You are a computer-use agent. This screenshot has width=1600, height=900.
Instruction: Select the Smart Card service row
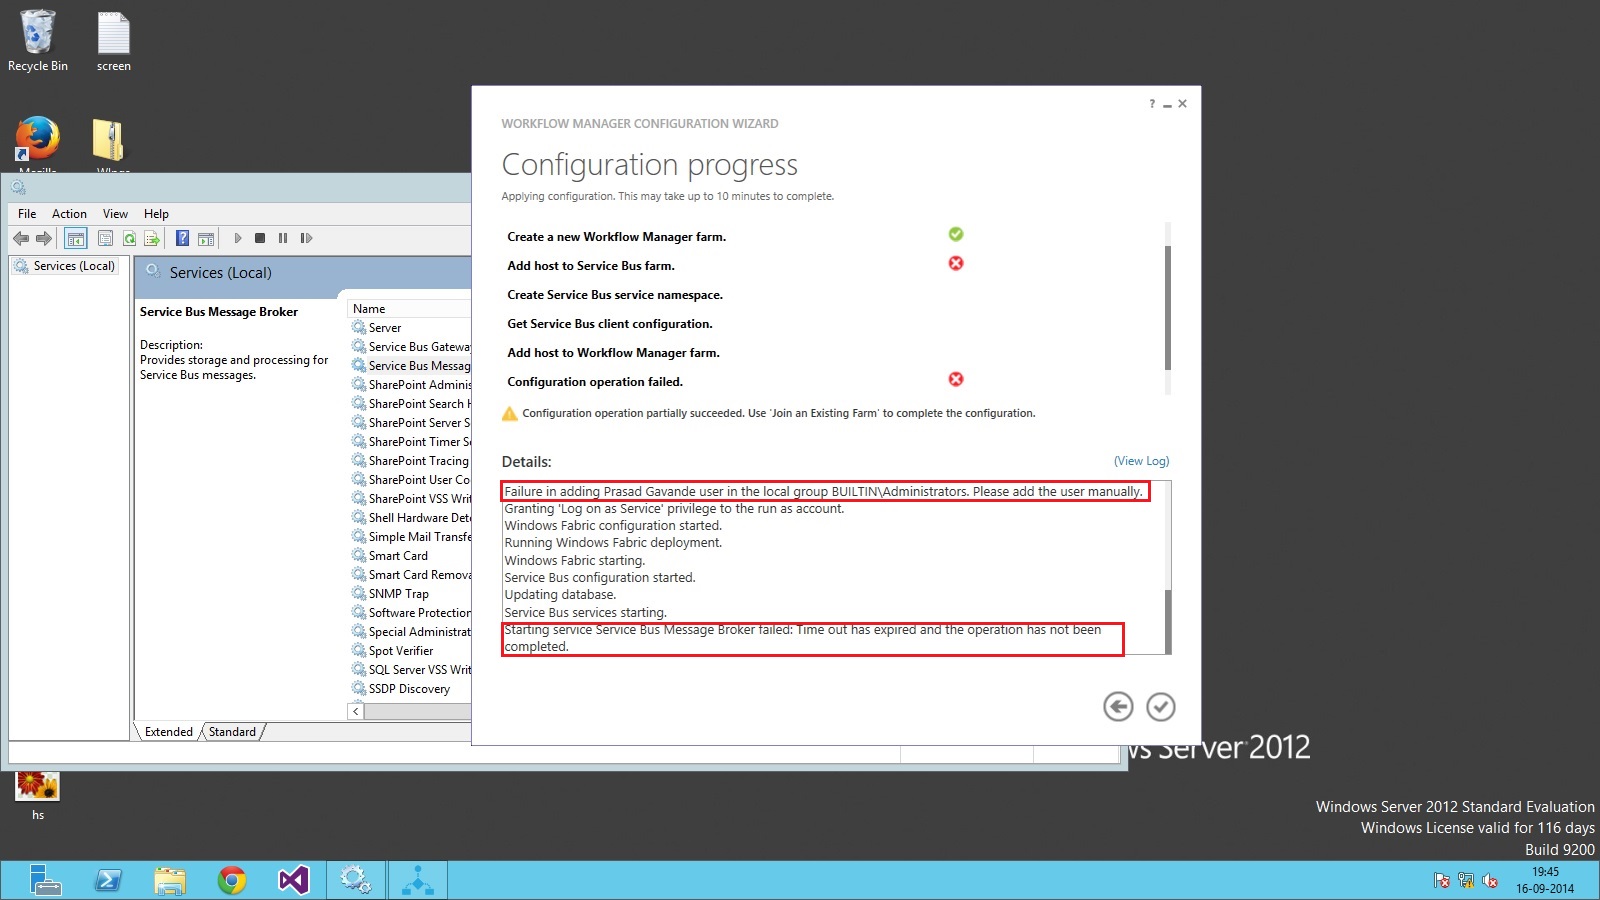tap(410, 556)
